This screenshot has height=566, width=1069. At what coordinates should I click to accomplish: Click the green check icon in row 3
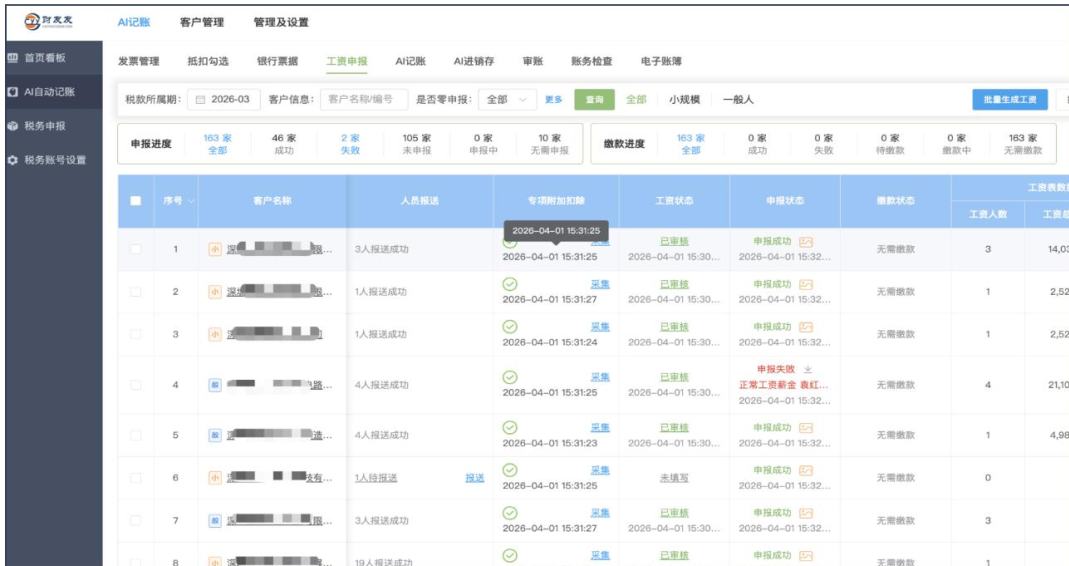pyautogui.click(x=510, y=327)
